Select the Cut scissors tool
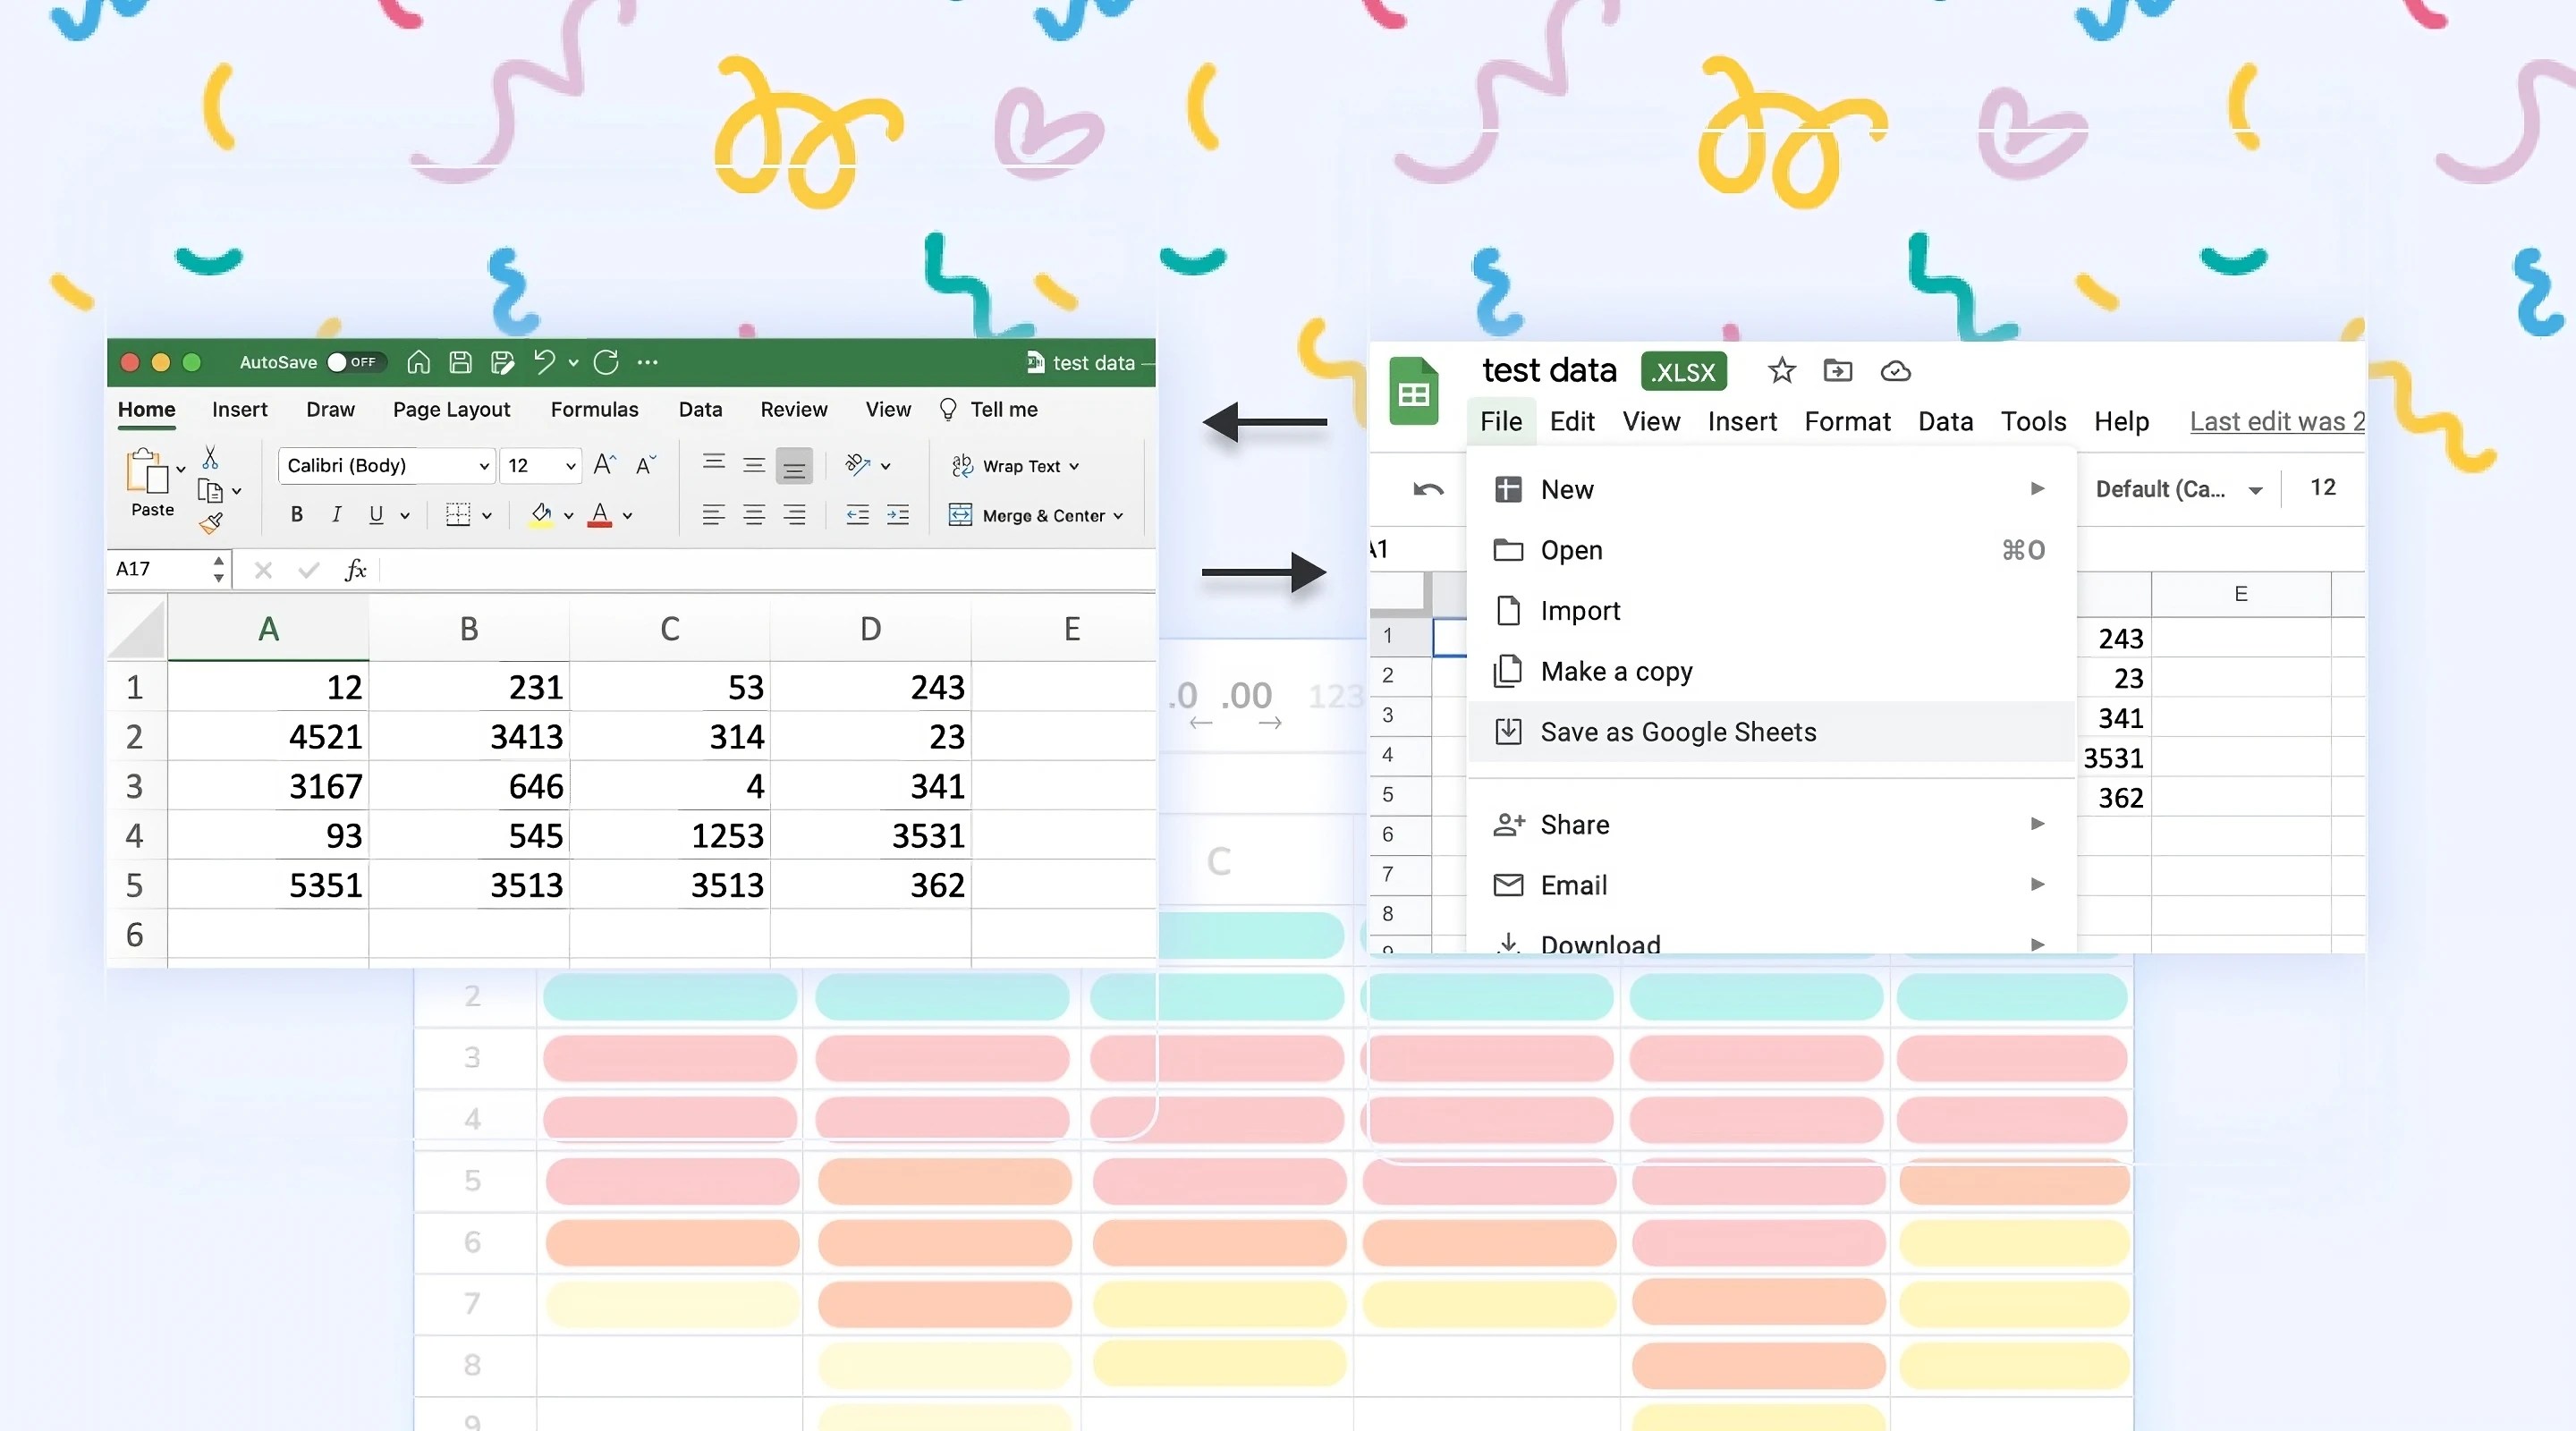The image size is (2576, 1431). click(211, 455)
